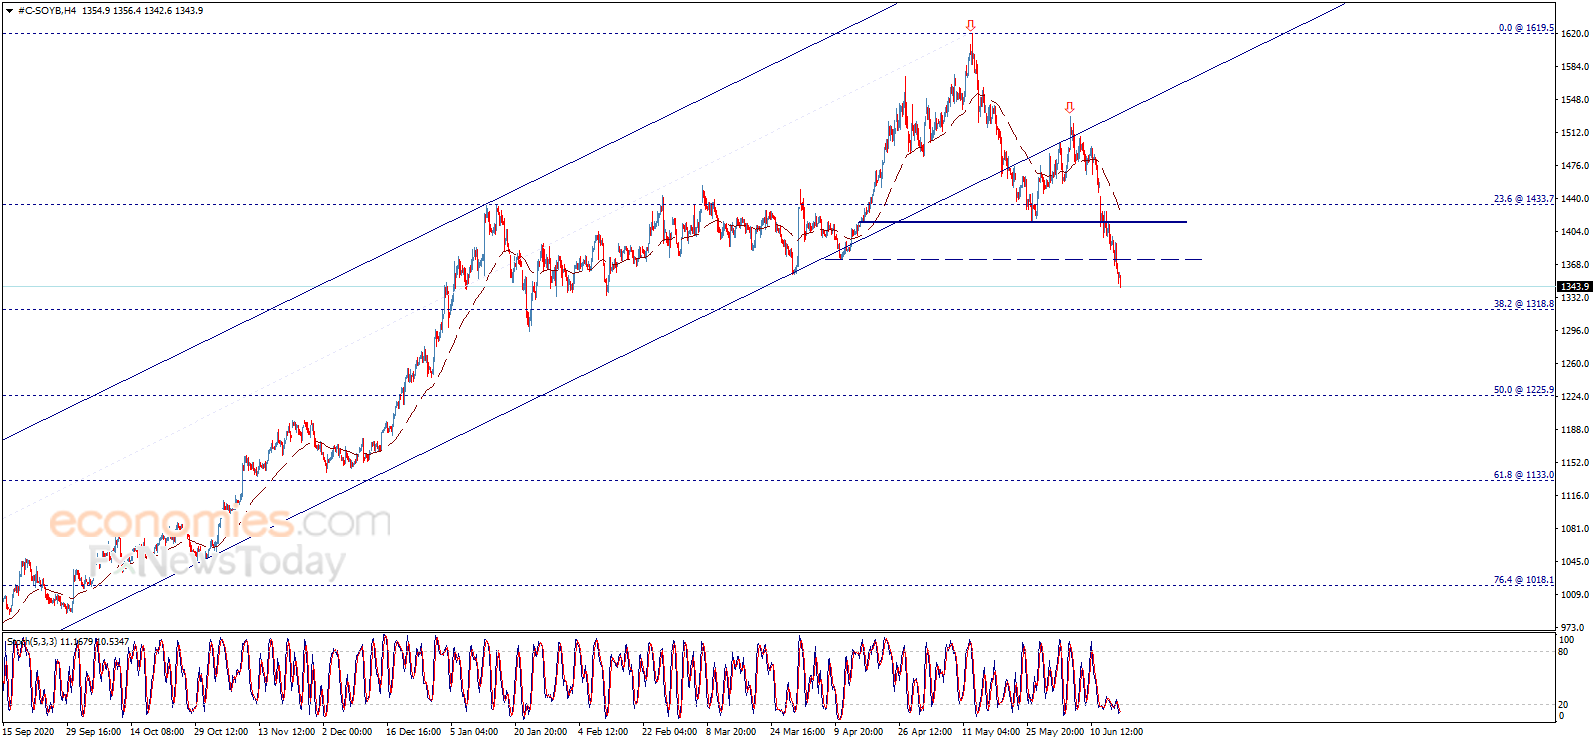Click the 1009.0 price axis label
1596x743 pixels.
click(1575, 595)
